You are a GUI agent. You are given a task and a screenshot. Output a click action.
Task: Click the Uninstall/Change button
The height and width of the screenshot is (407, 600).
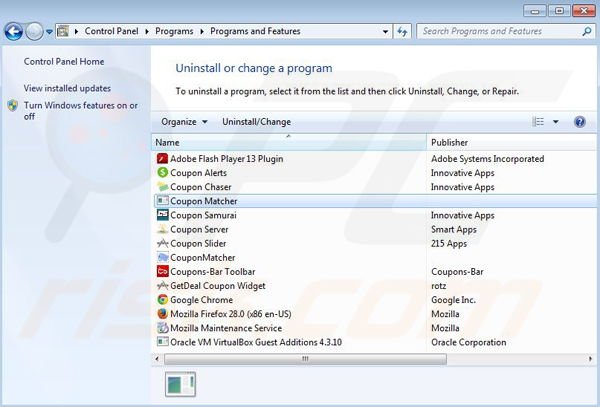click(256, 122)
